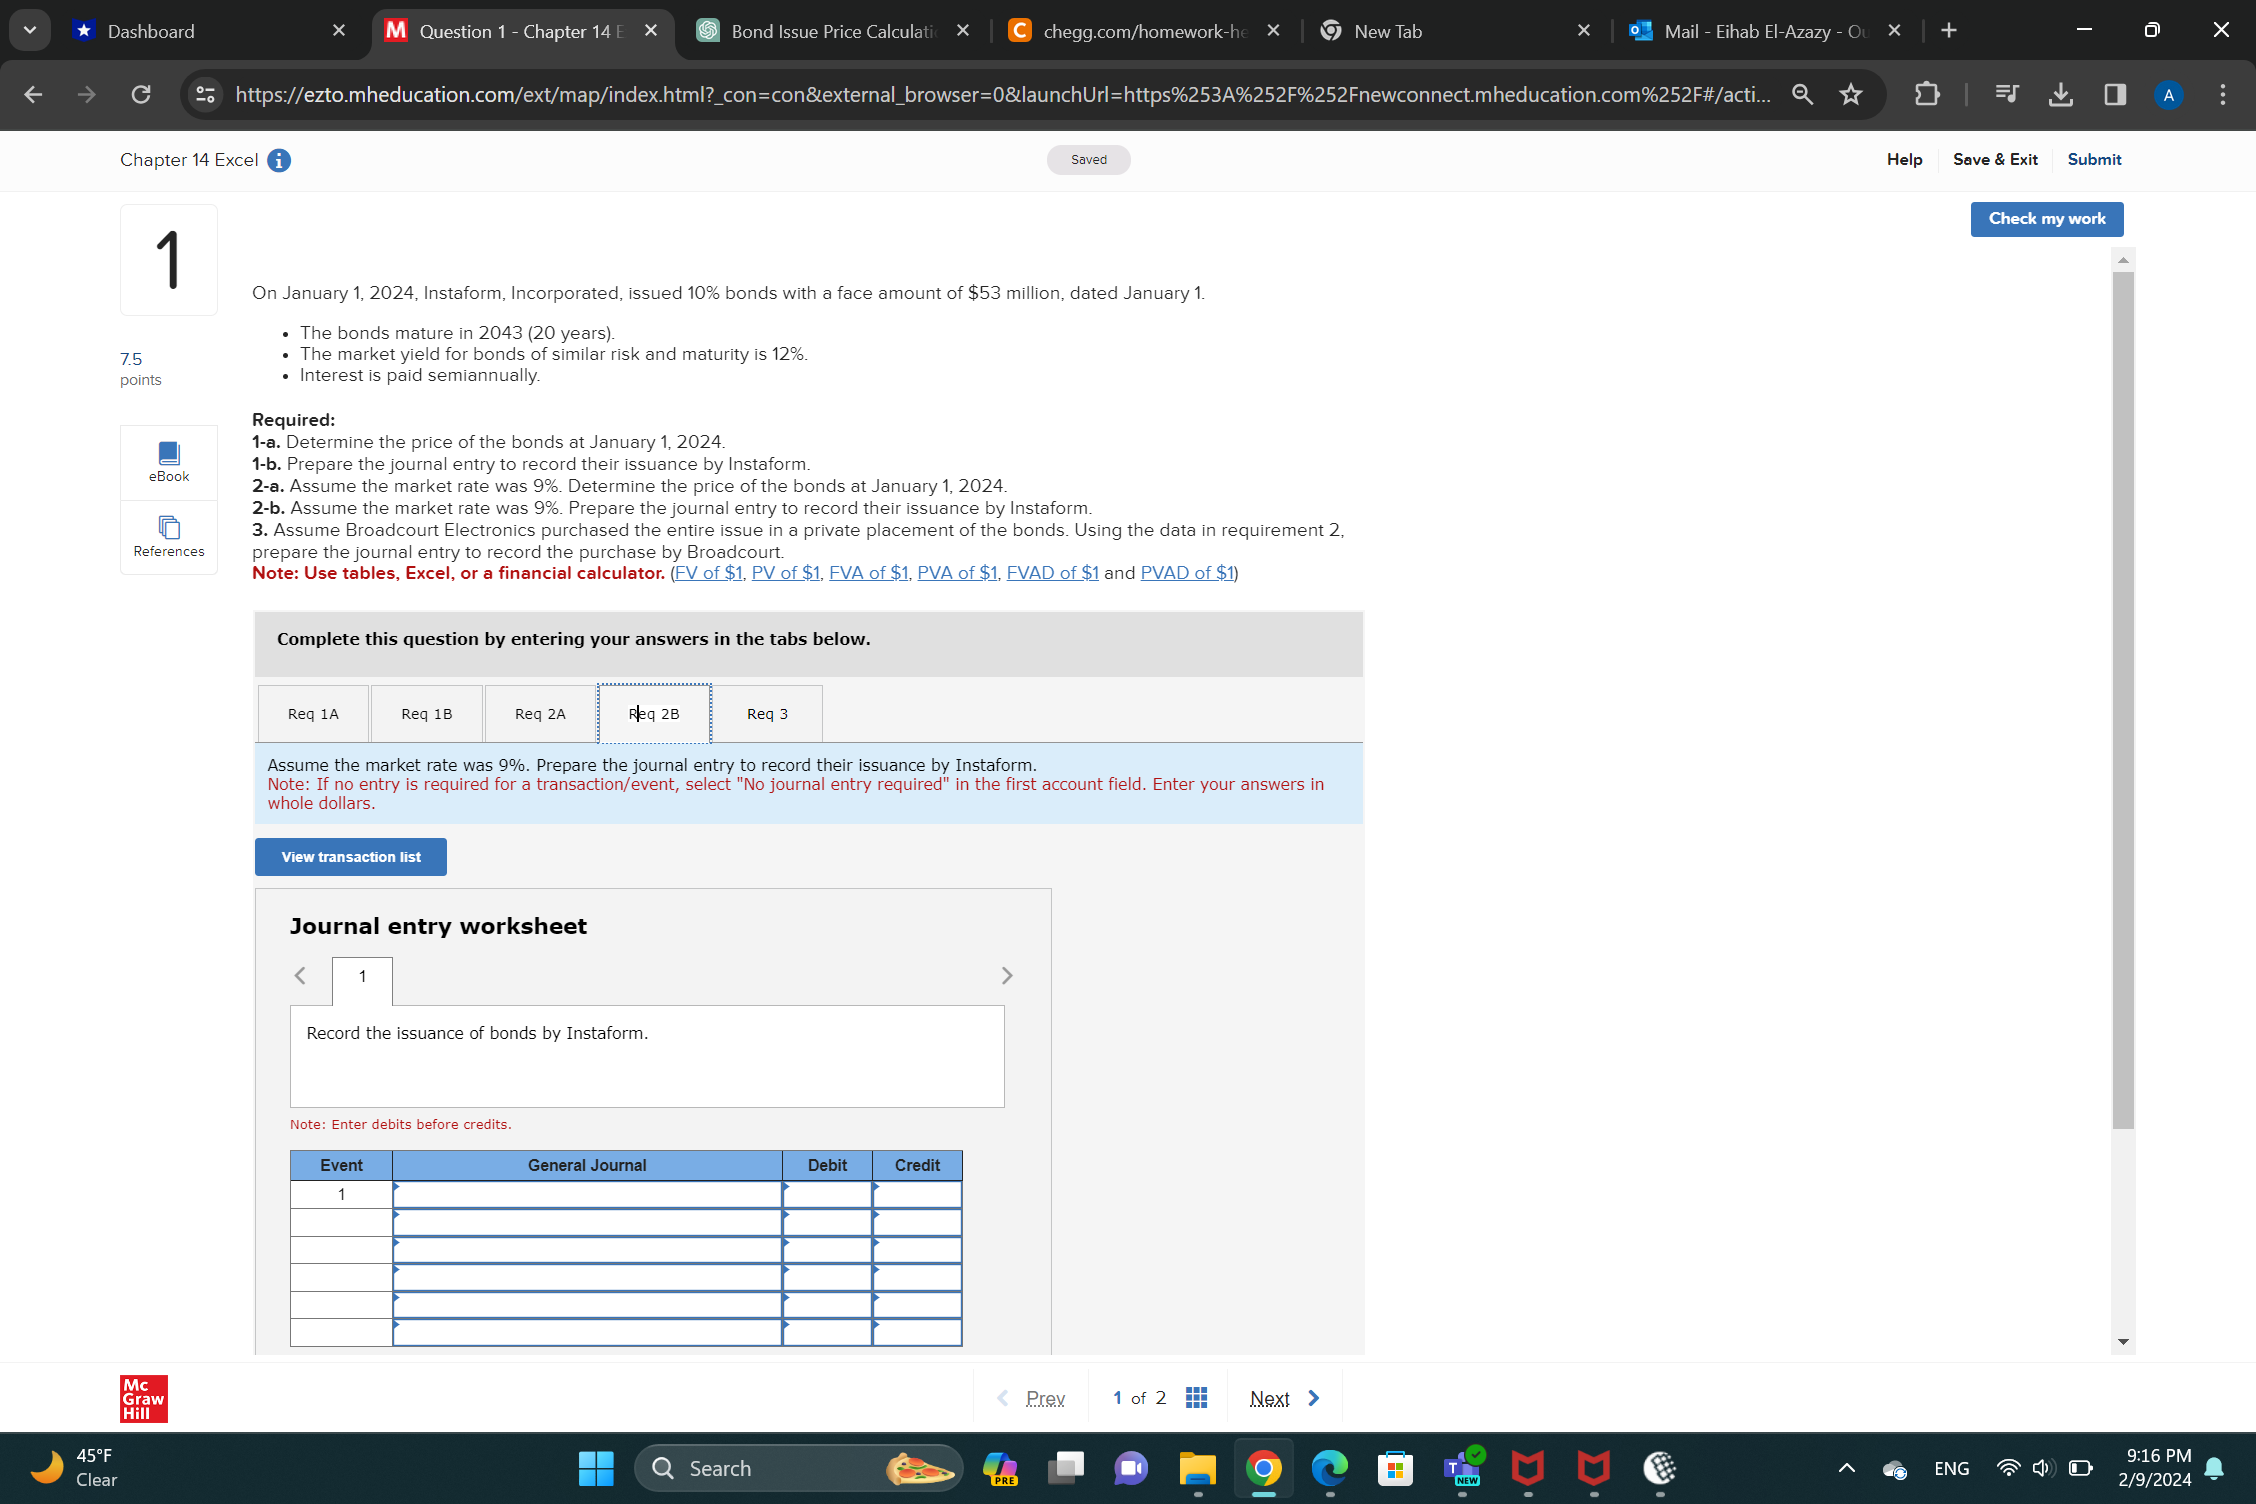
Task: Toggle the bookmark star for this page
Action: (x=1850, y=94)
